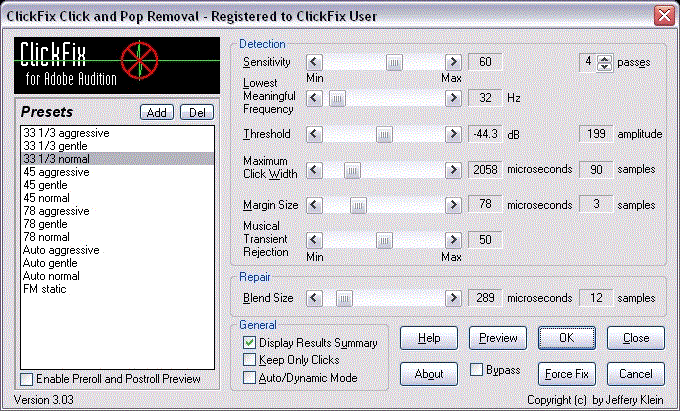The height and width of the screenshot is (411, 680).
Task: Decrement passes with the down spinner
Action: click(x=604, y=66)
